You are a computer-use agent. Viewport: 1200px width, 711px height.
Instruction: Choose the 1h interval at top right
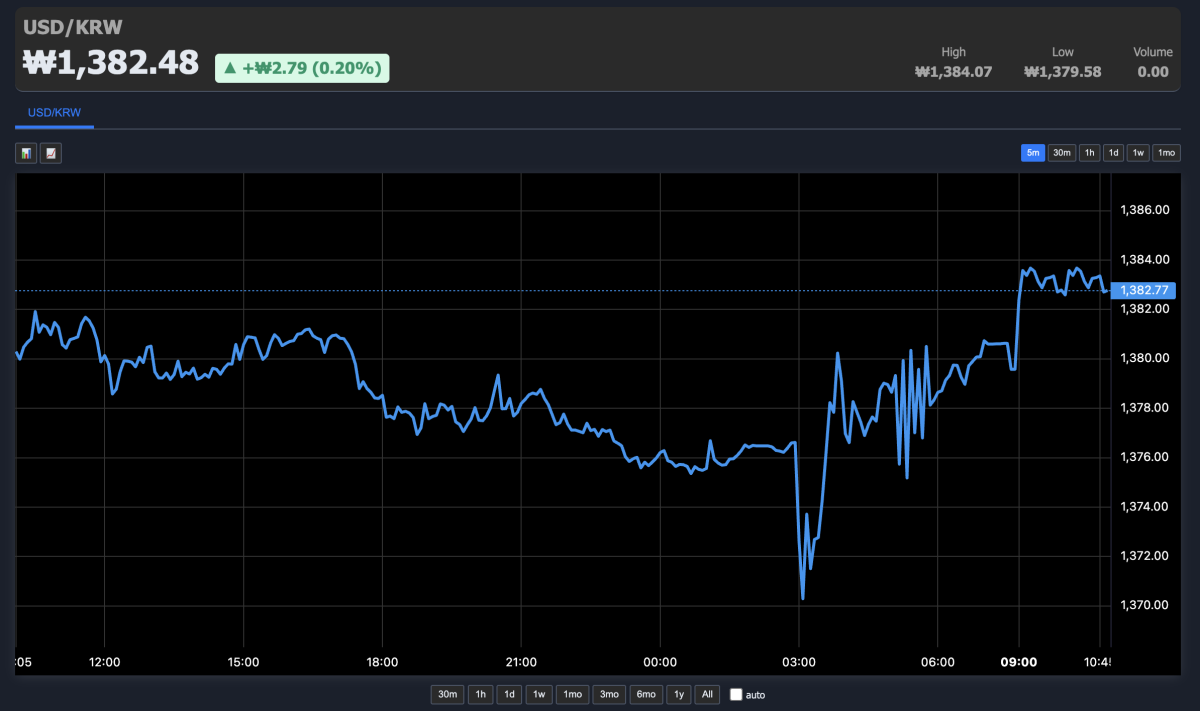coord(1088,153)
